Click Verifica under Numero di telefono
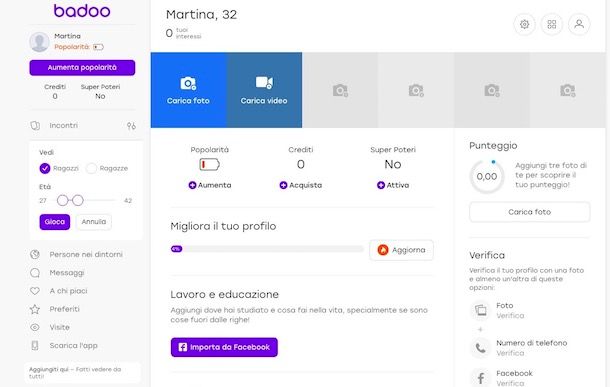 click(510, 353)
